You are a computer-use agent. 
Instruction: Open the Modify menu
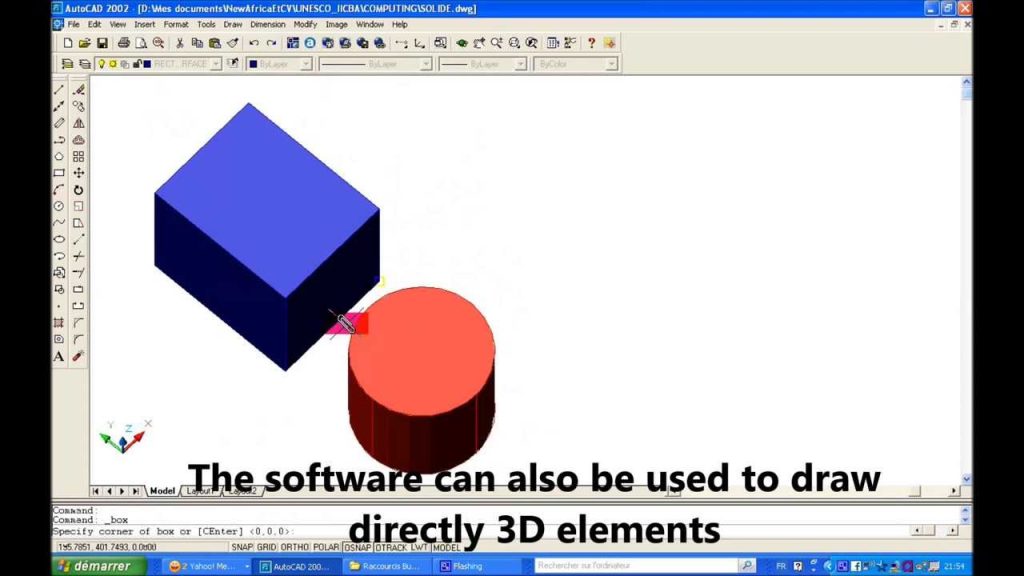[x=305, y=24]
